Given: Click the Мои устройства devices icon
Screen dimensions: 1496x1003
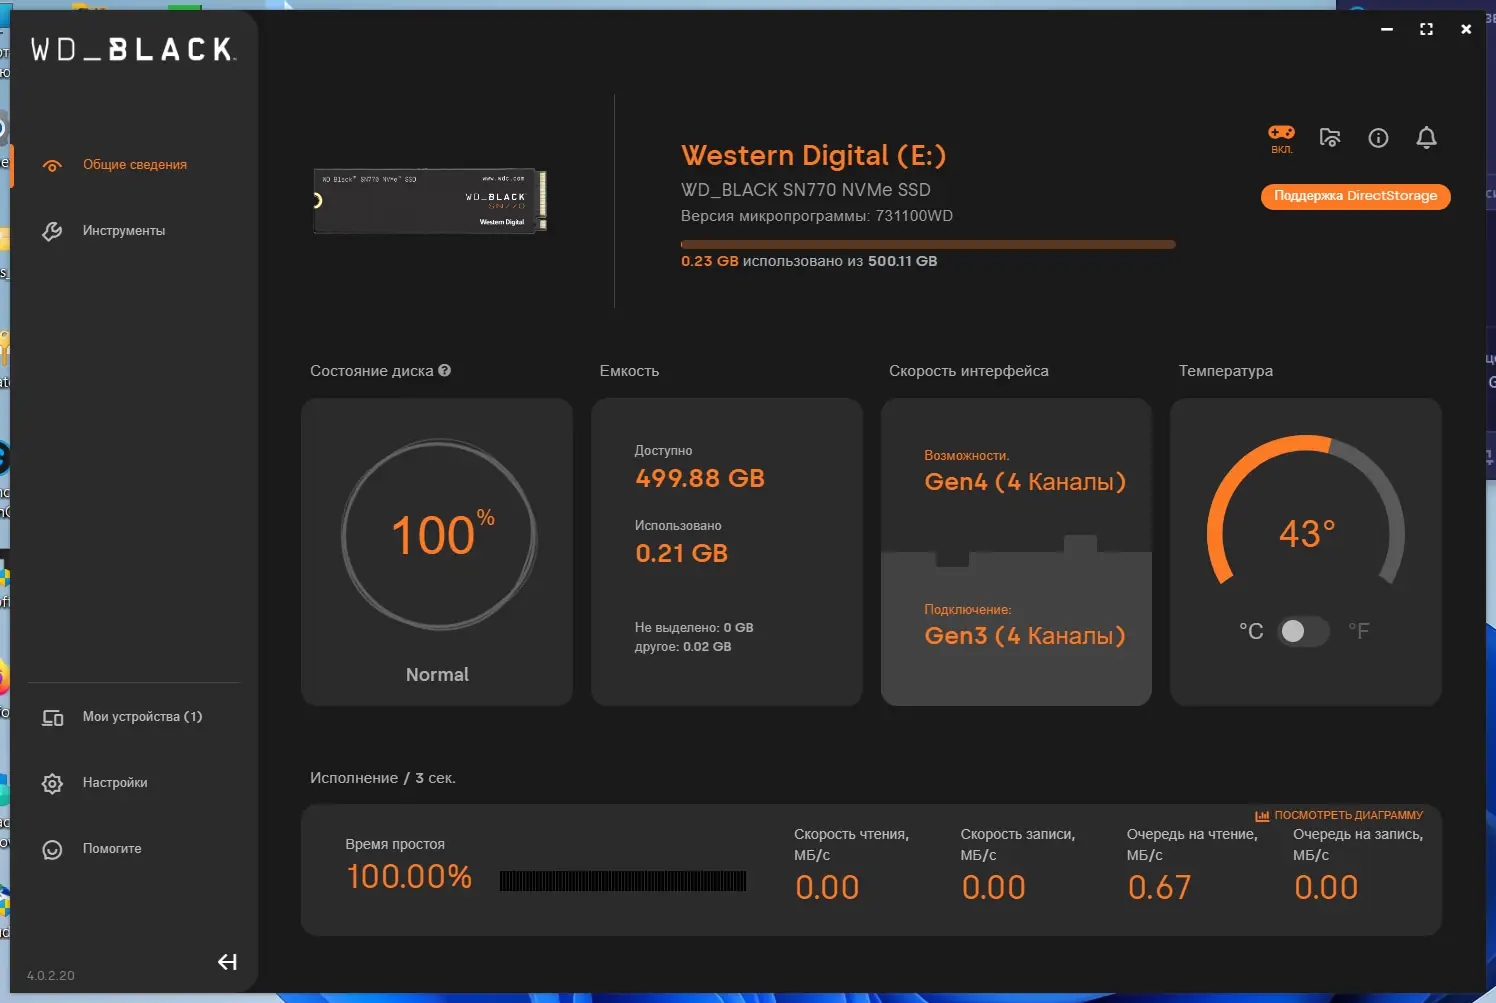Looking at the screenshot, I should (52, 717).
